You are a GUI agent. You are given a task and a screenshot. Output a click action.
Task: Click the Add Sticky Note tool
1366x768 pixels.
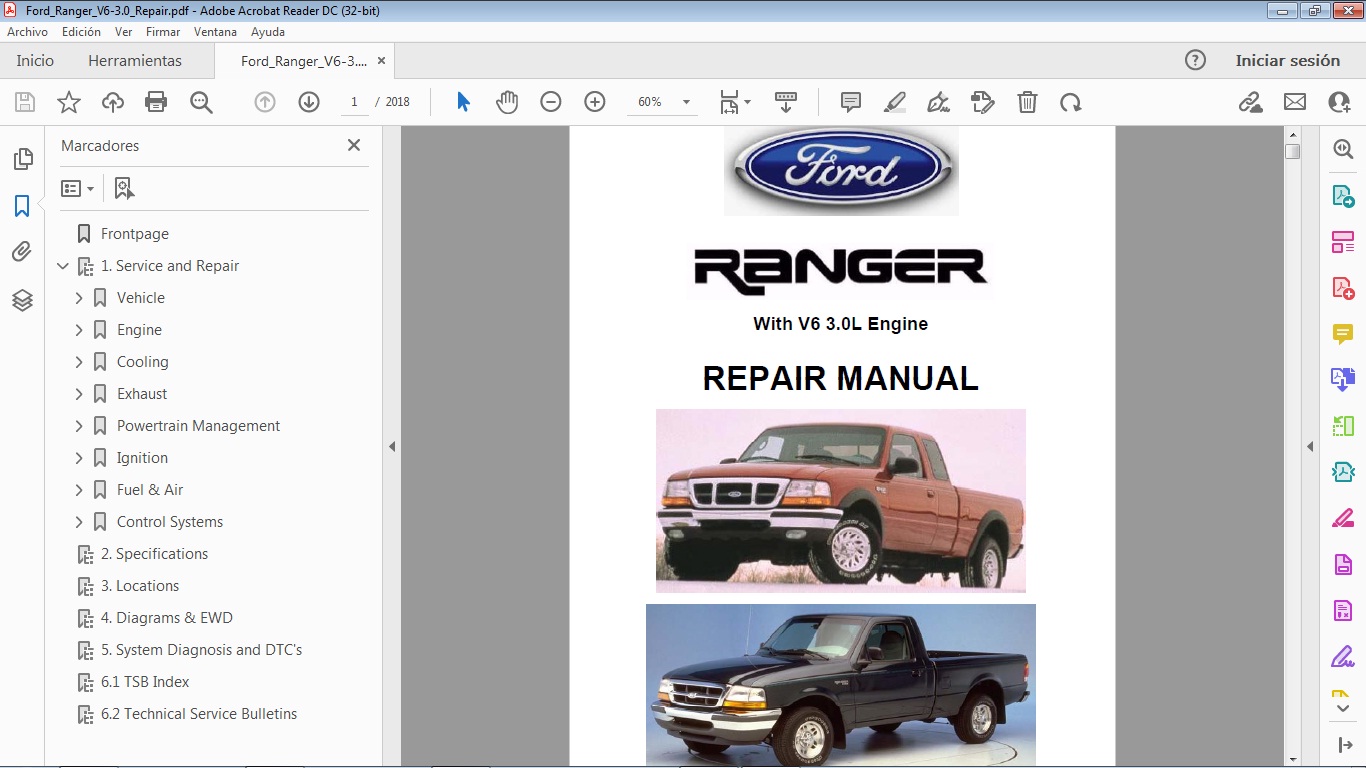(x=850, y=101)
